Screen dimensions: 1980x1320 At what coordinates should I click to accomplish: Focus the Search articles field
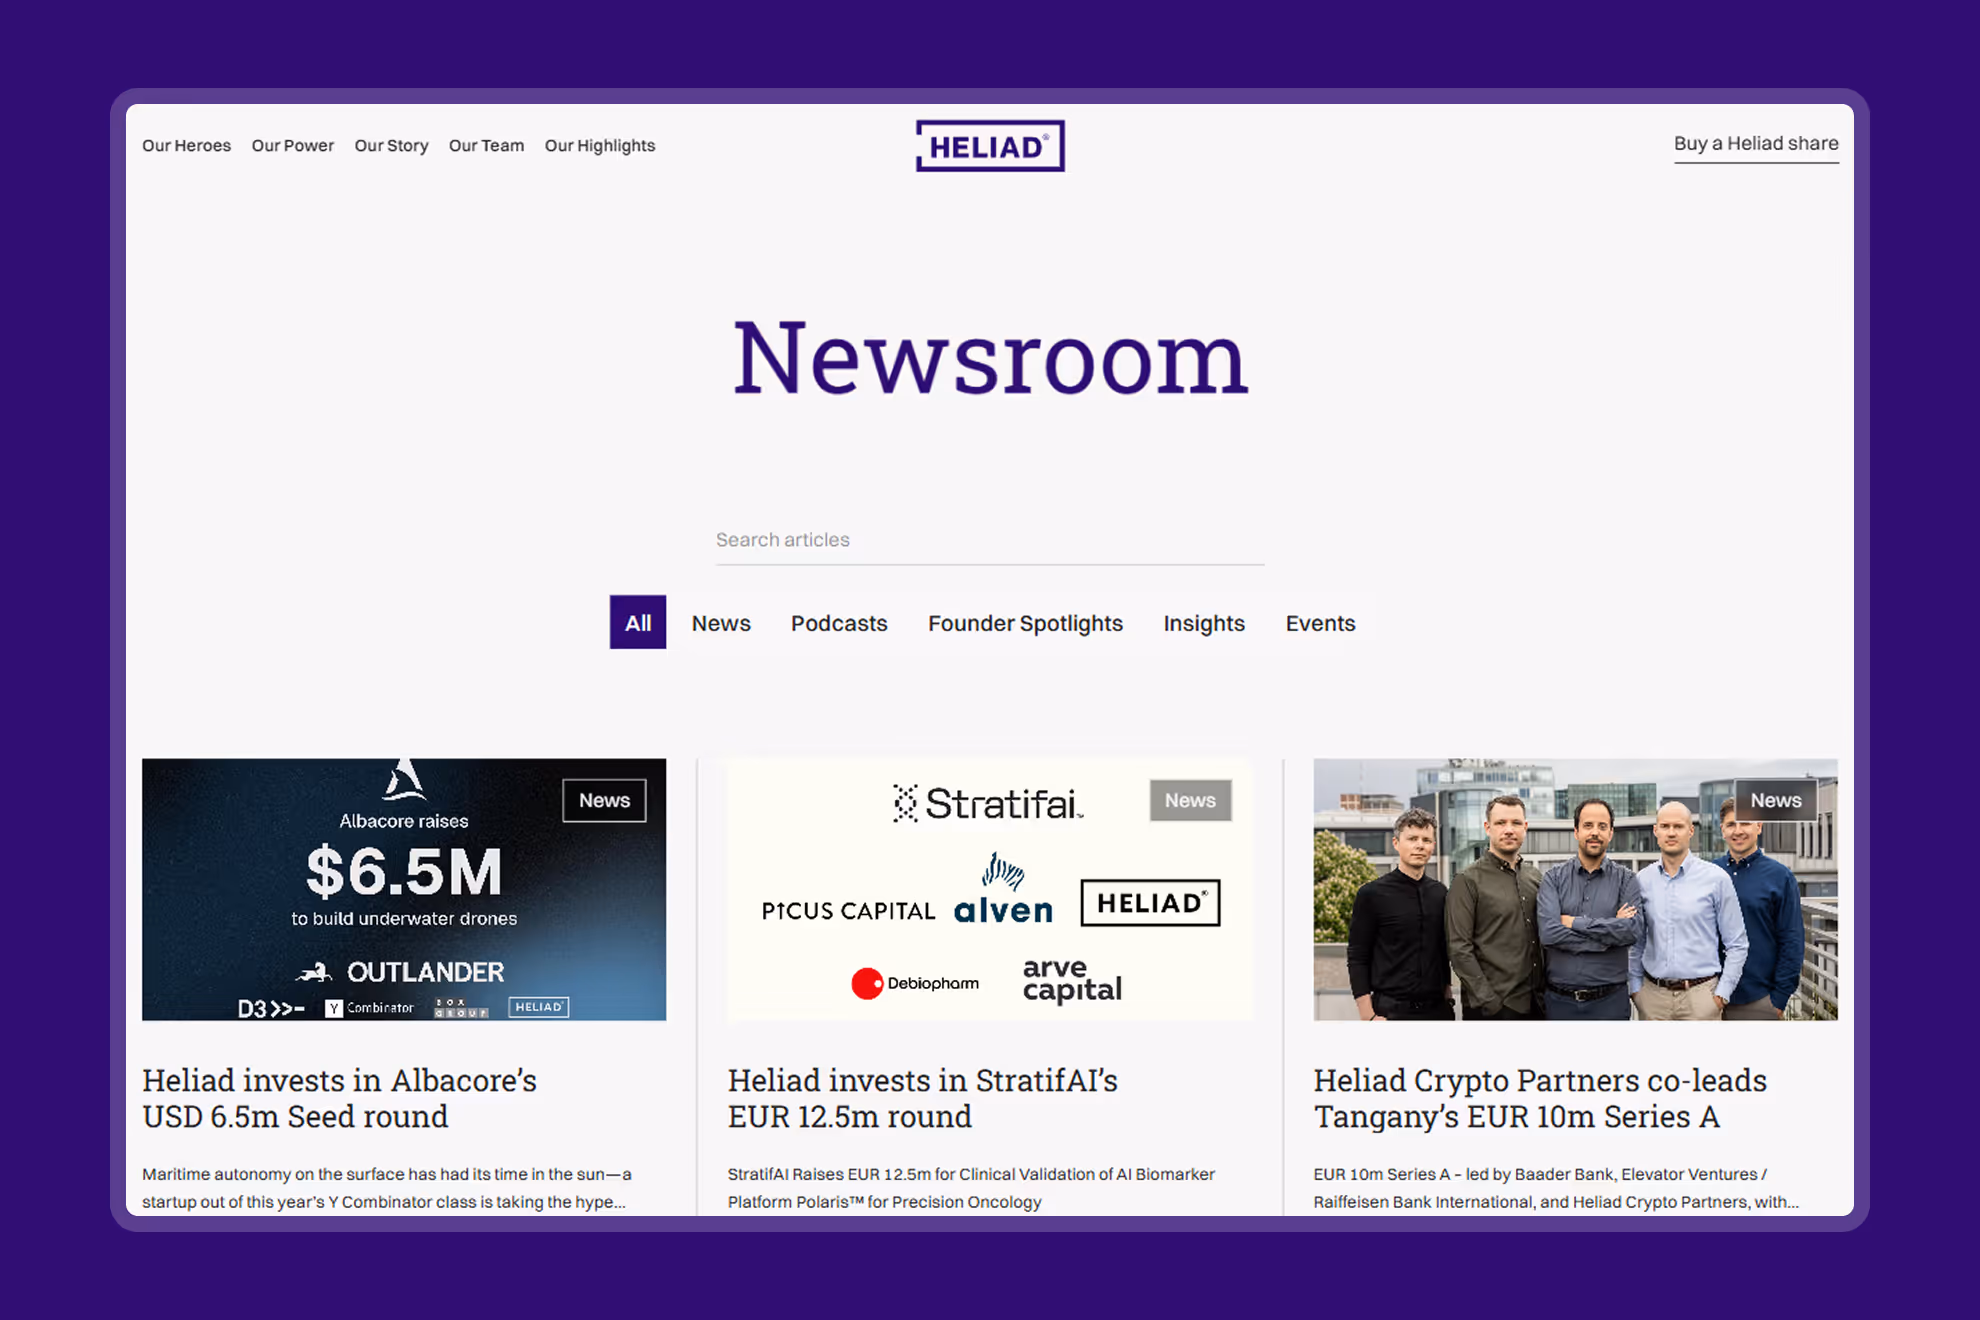pos(988,540)
